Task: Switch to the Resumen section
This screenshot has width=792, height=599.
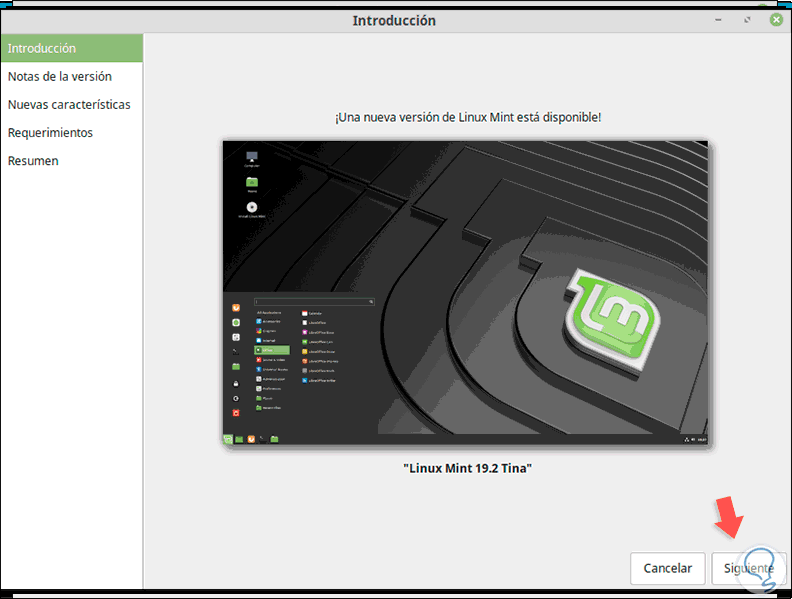Action: coord(72,161)
